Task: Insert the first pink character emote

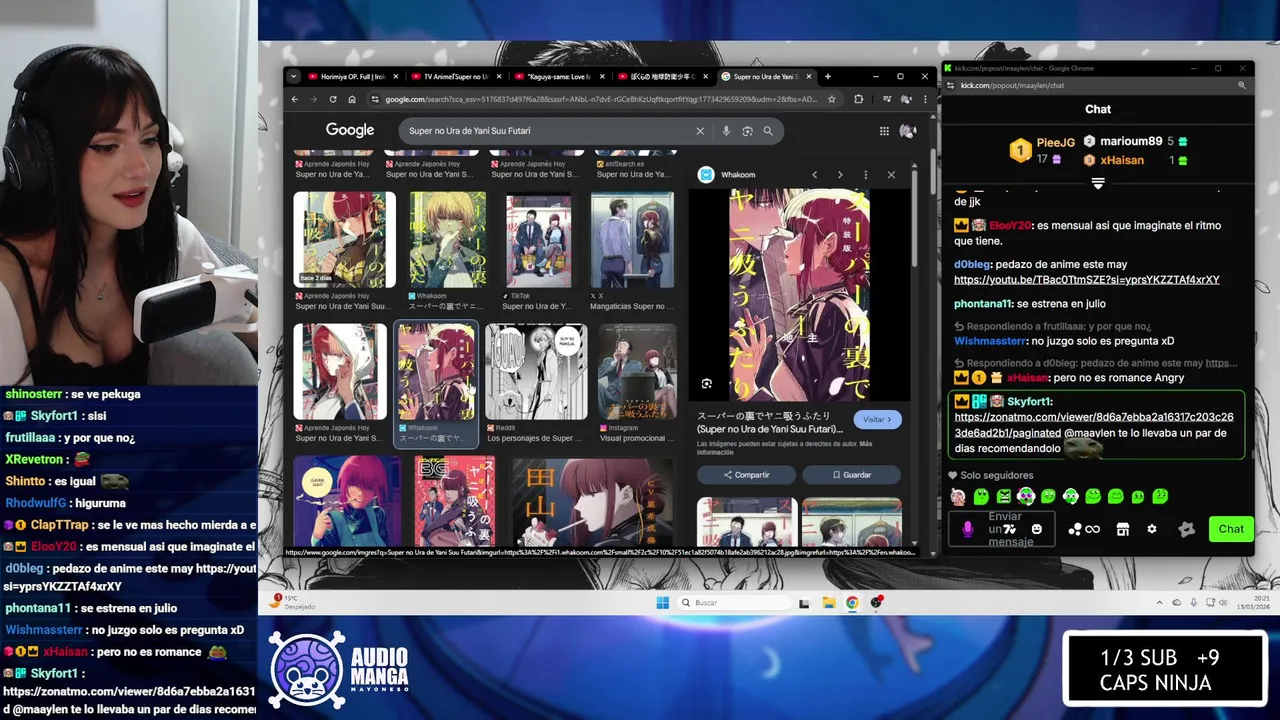Action: (958, 496)
